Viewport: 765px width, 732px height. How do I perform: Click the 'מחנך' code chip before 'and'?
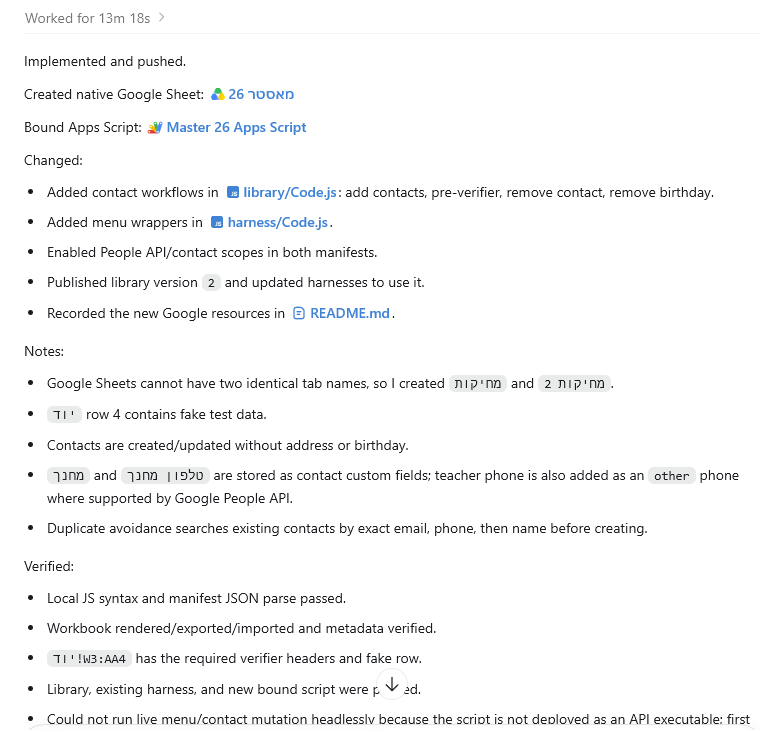pos(68,476)
